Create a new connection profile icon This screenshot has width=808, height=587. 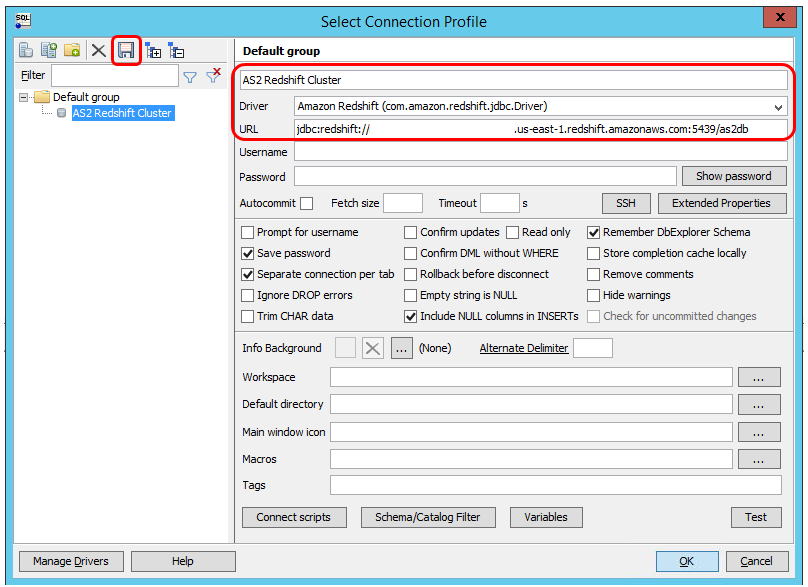click(x=26, y=50)
